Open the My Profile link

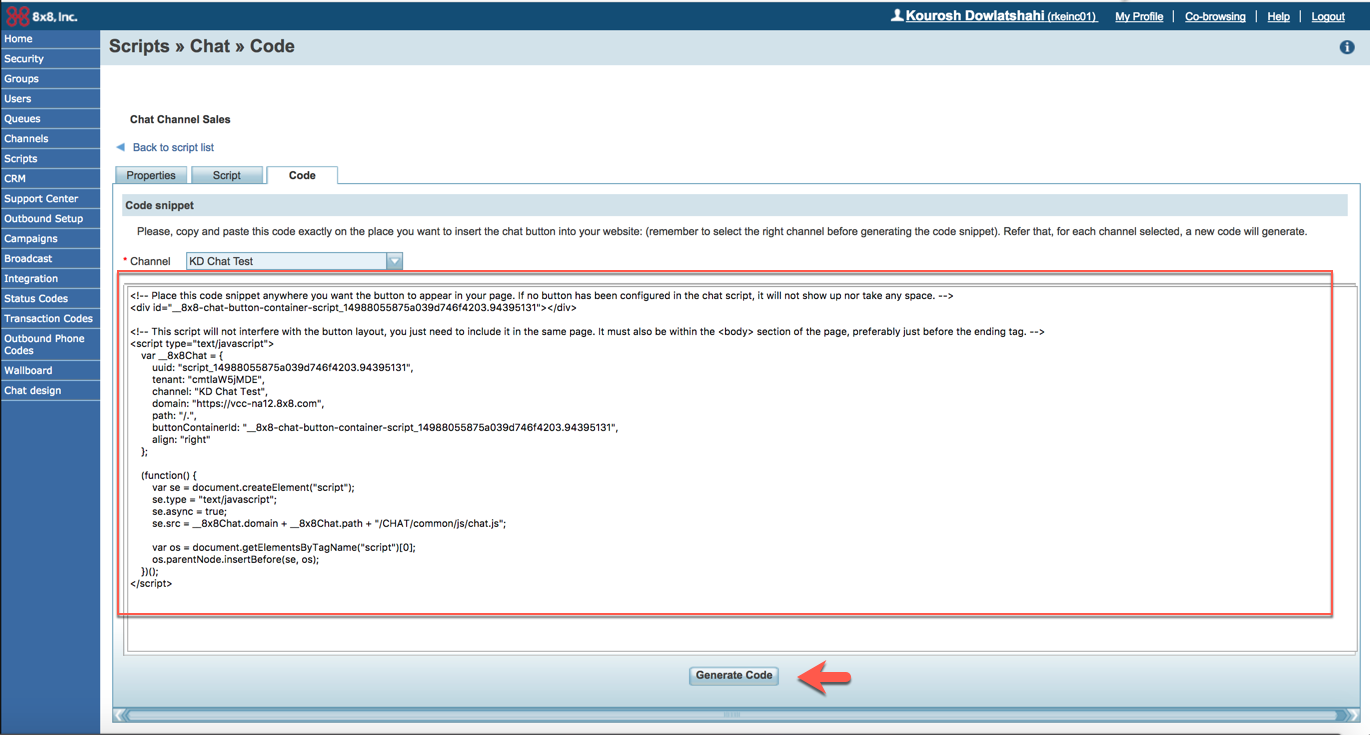1139,17
